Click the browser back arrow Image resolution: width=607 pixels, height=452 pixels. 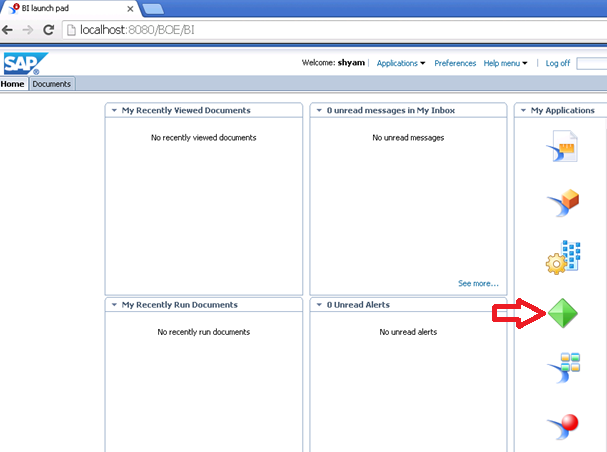8,30
